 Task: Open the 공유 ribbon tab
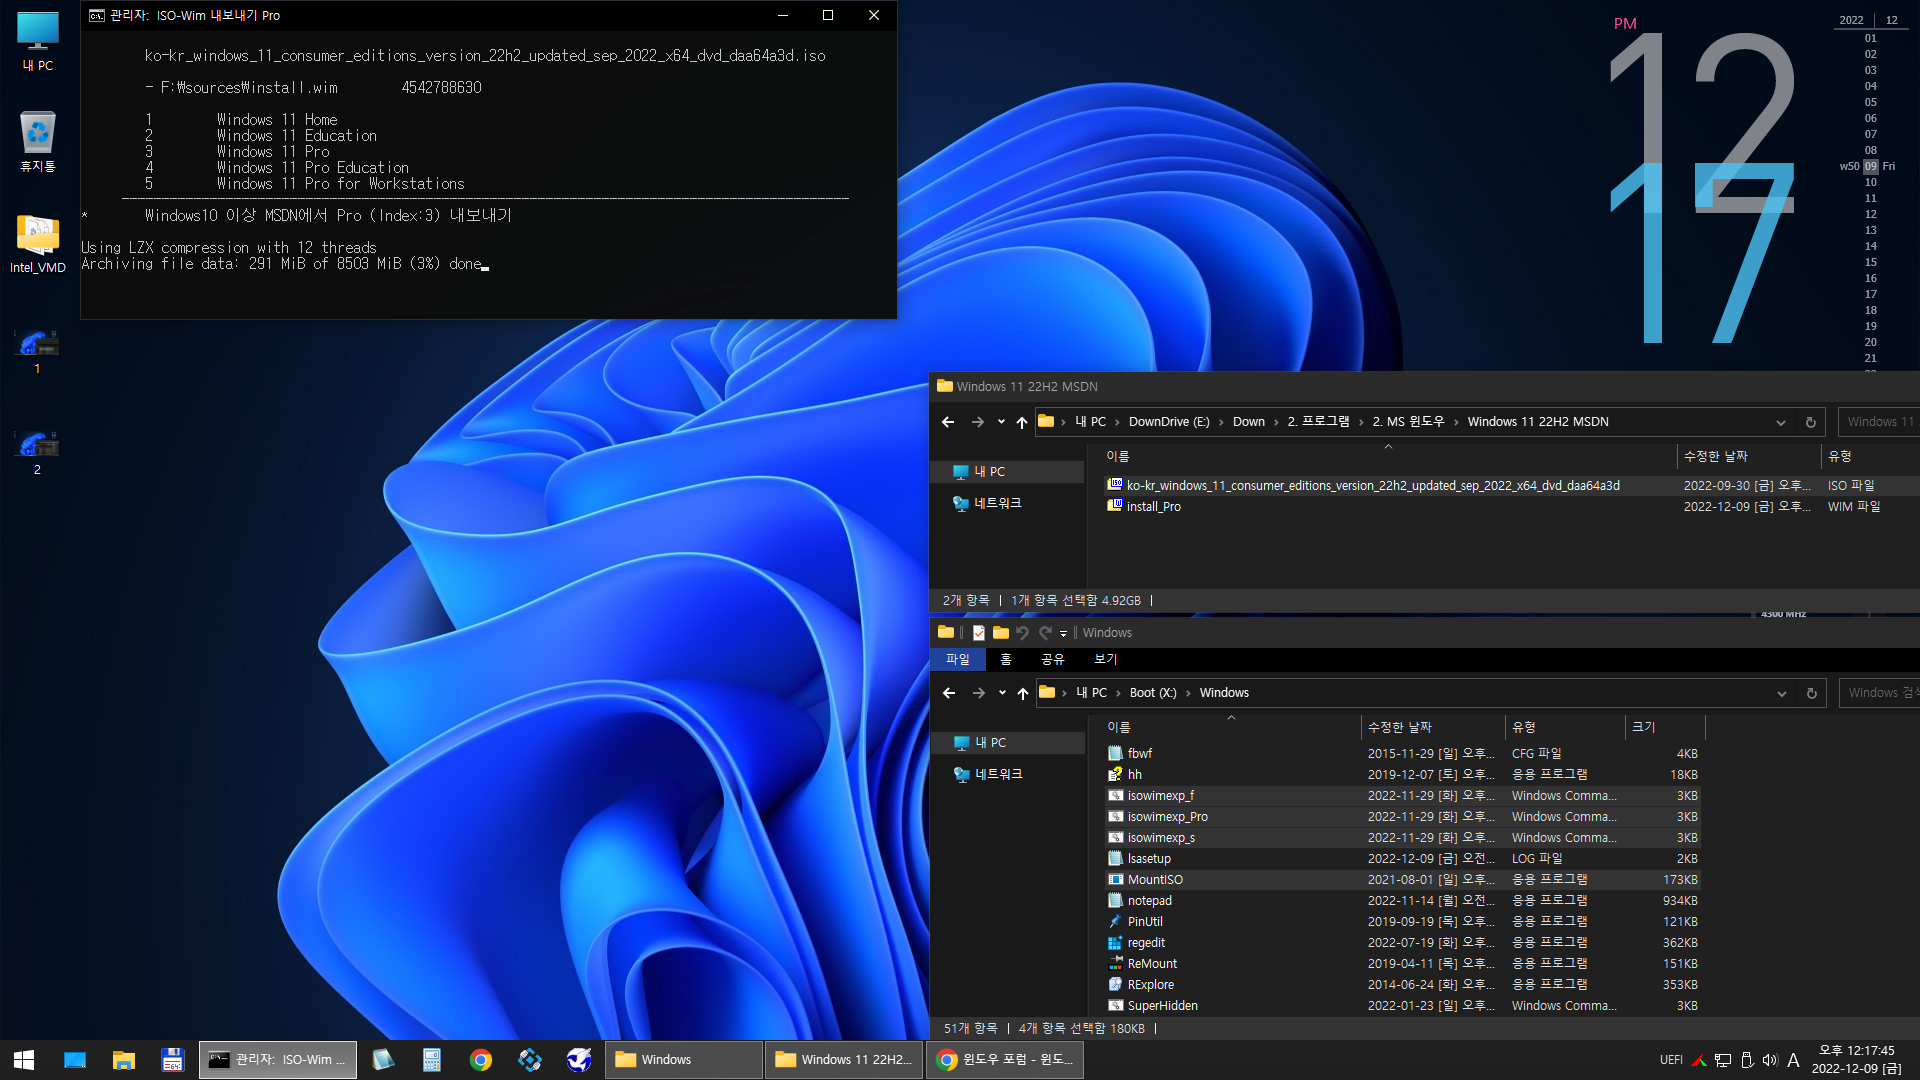[x=1053, y=660]
